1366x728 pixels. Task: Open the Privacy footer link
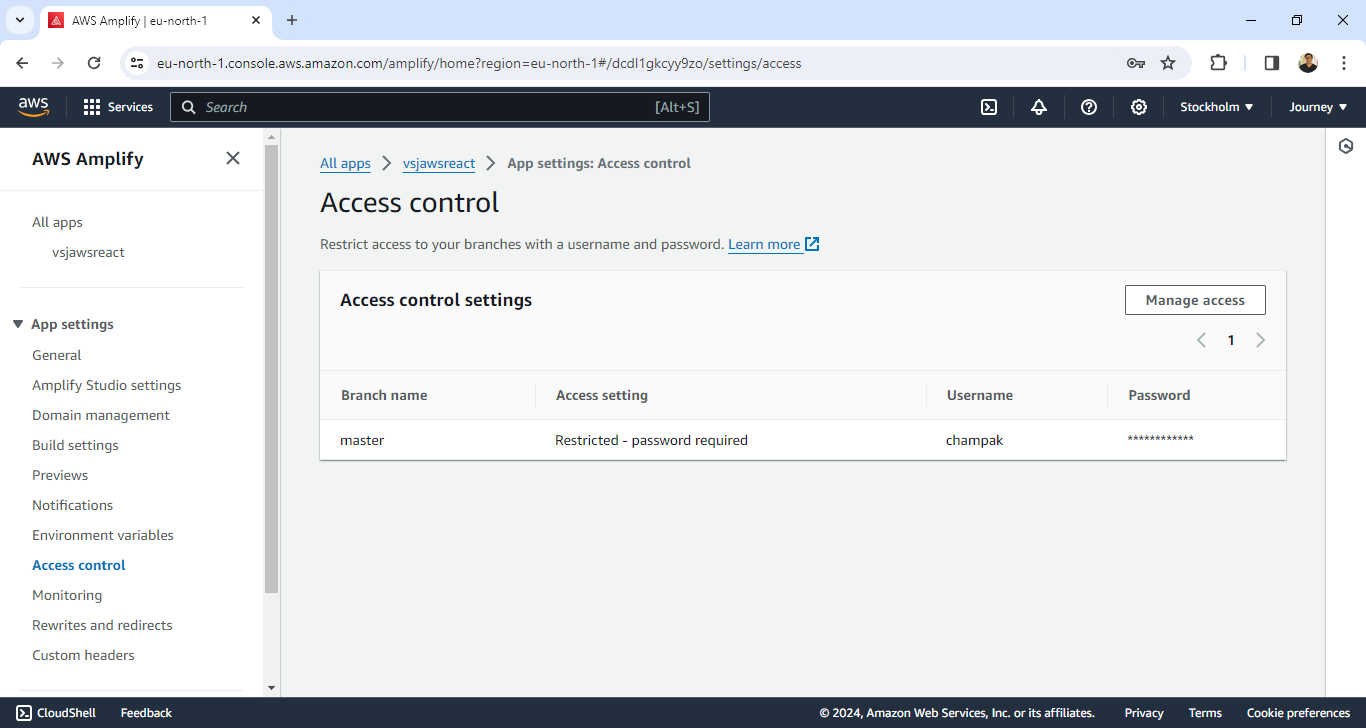tap(1144, 713)
